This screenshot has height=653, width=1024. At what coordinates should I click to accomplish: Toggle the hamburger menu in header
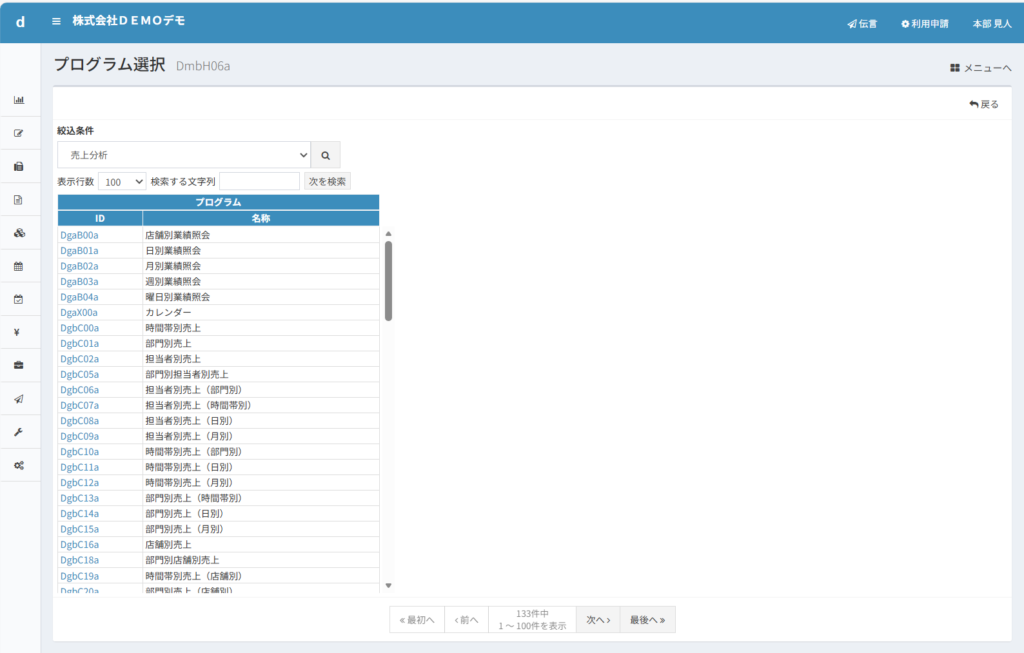(57, 21)
